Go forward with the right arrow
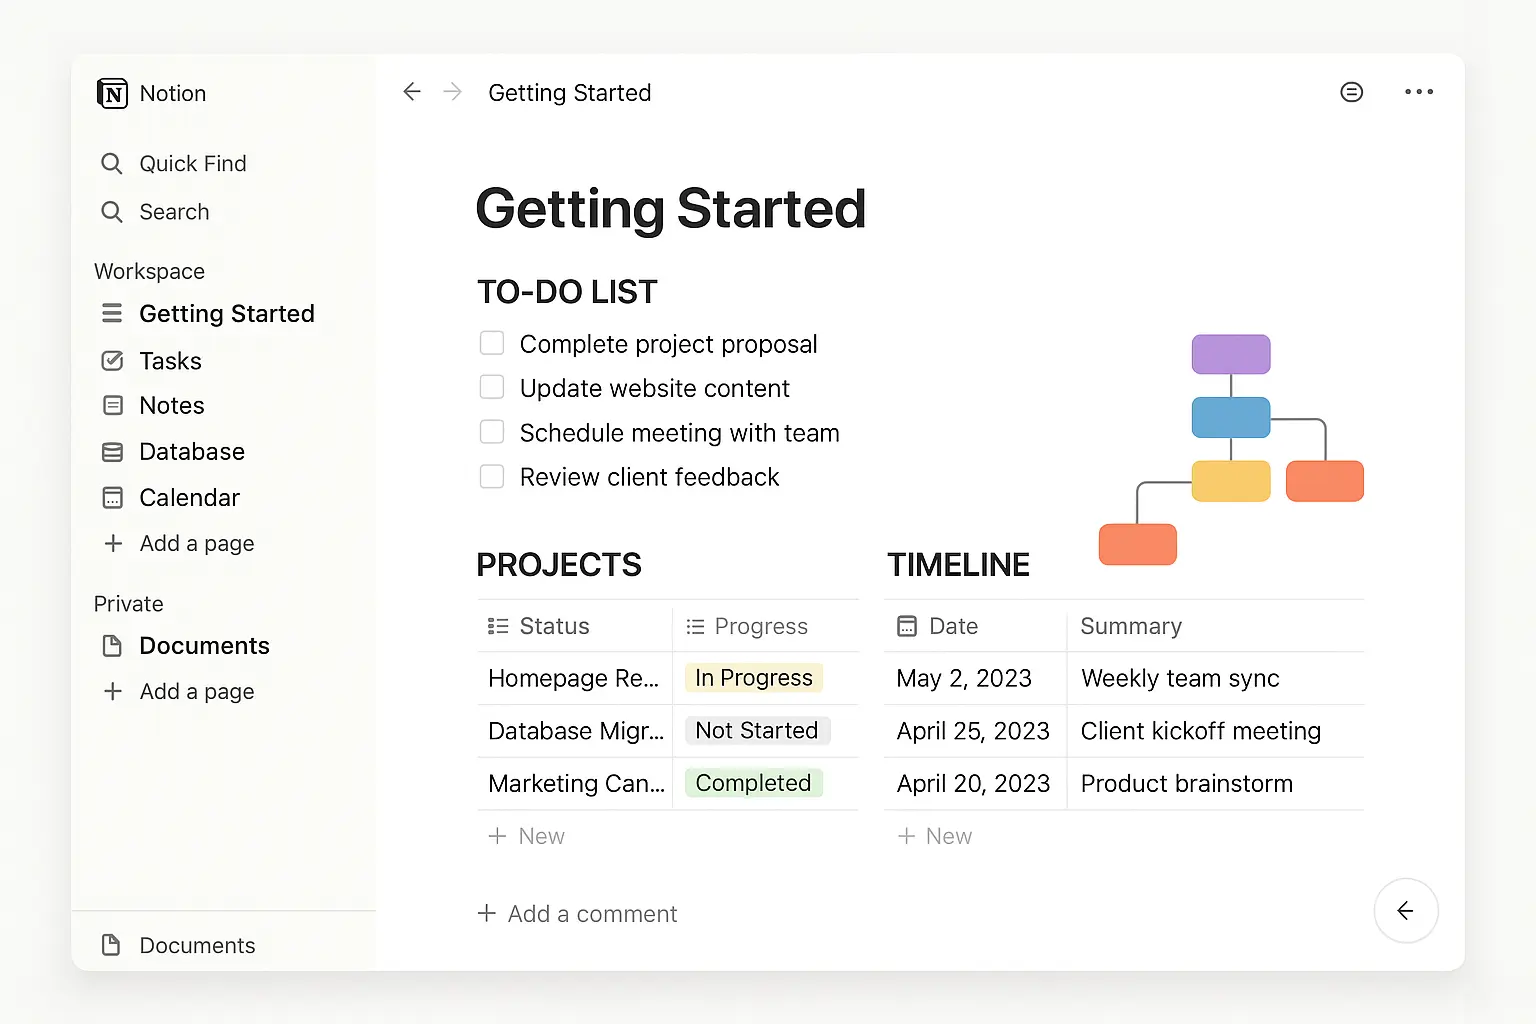The image size is (1536, 1024). [x=453, y=92]
